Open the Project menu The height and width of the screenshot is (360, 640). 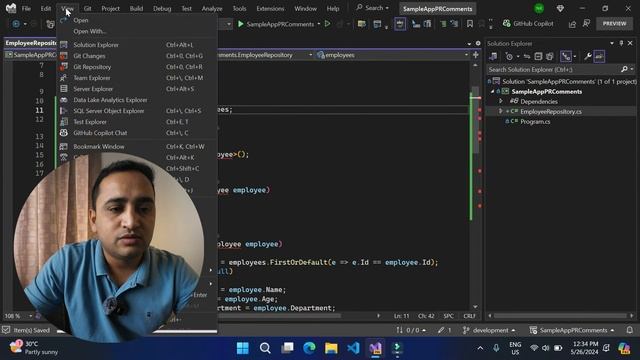111,8
